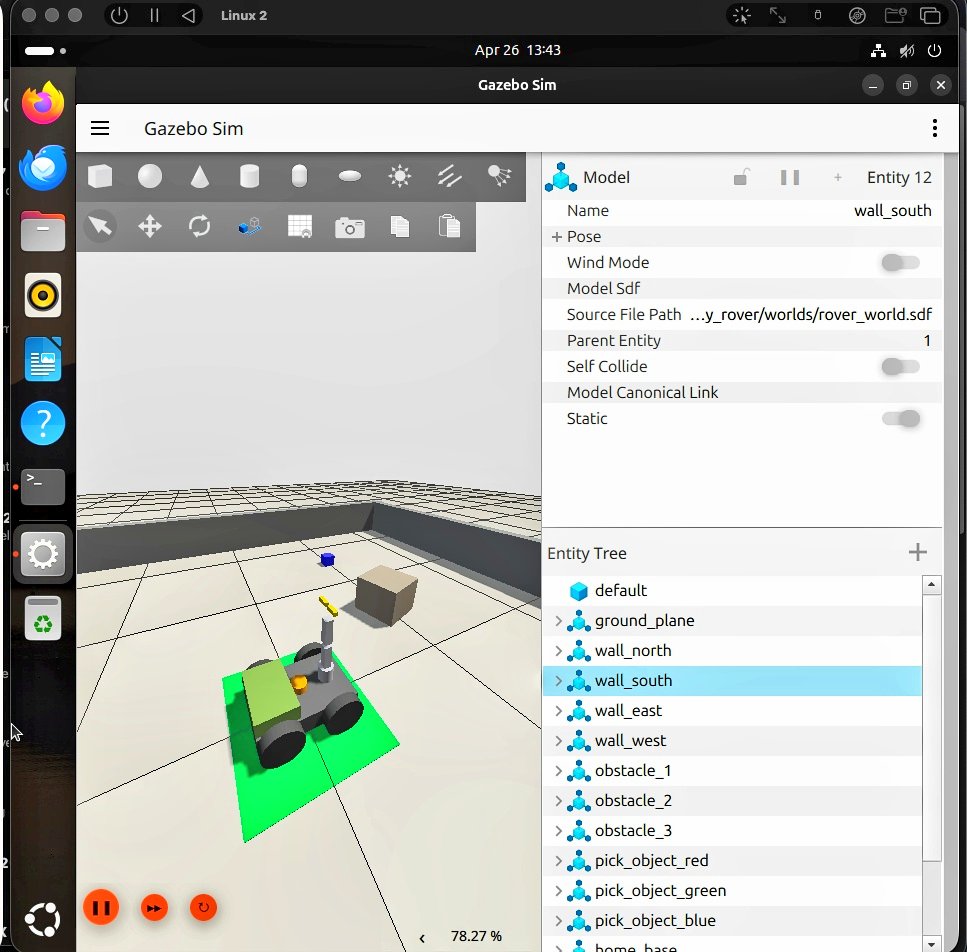This screenshot has width=967, height=952.
Task: Select the default world entry
Action: (732, 591)
